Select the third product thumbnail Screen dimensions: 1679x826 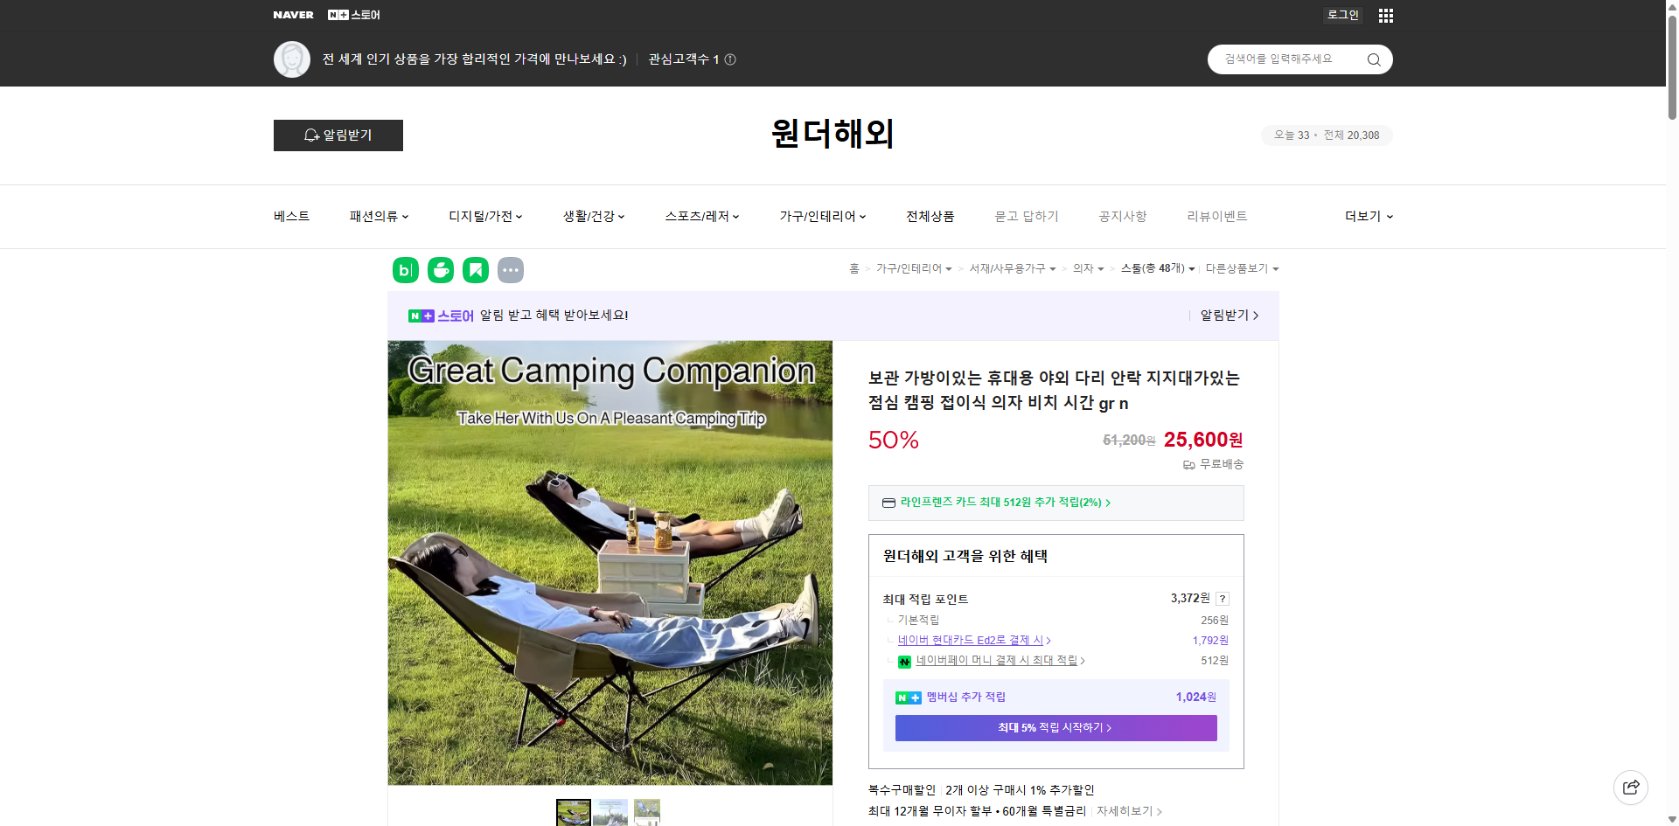click(x=646, y=812)
